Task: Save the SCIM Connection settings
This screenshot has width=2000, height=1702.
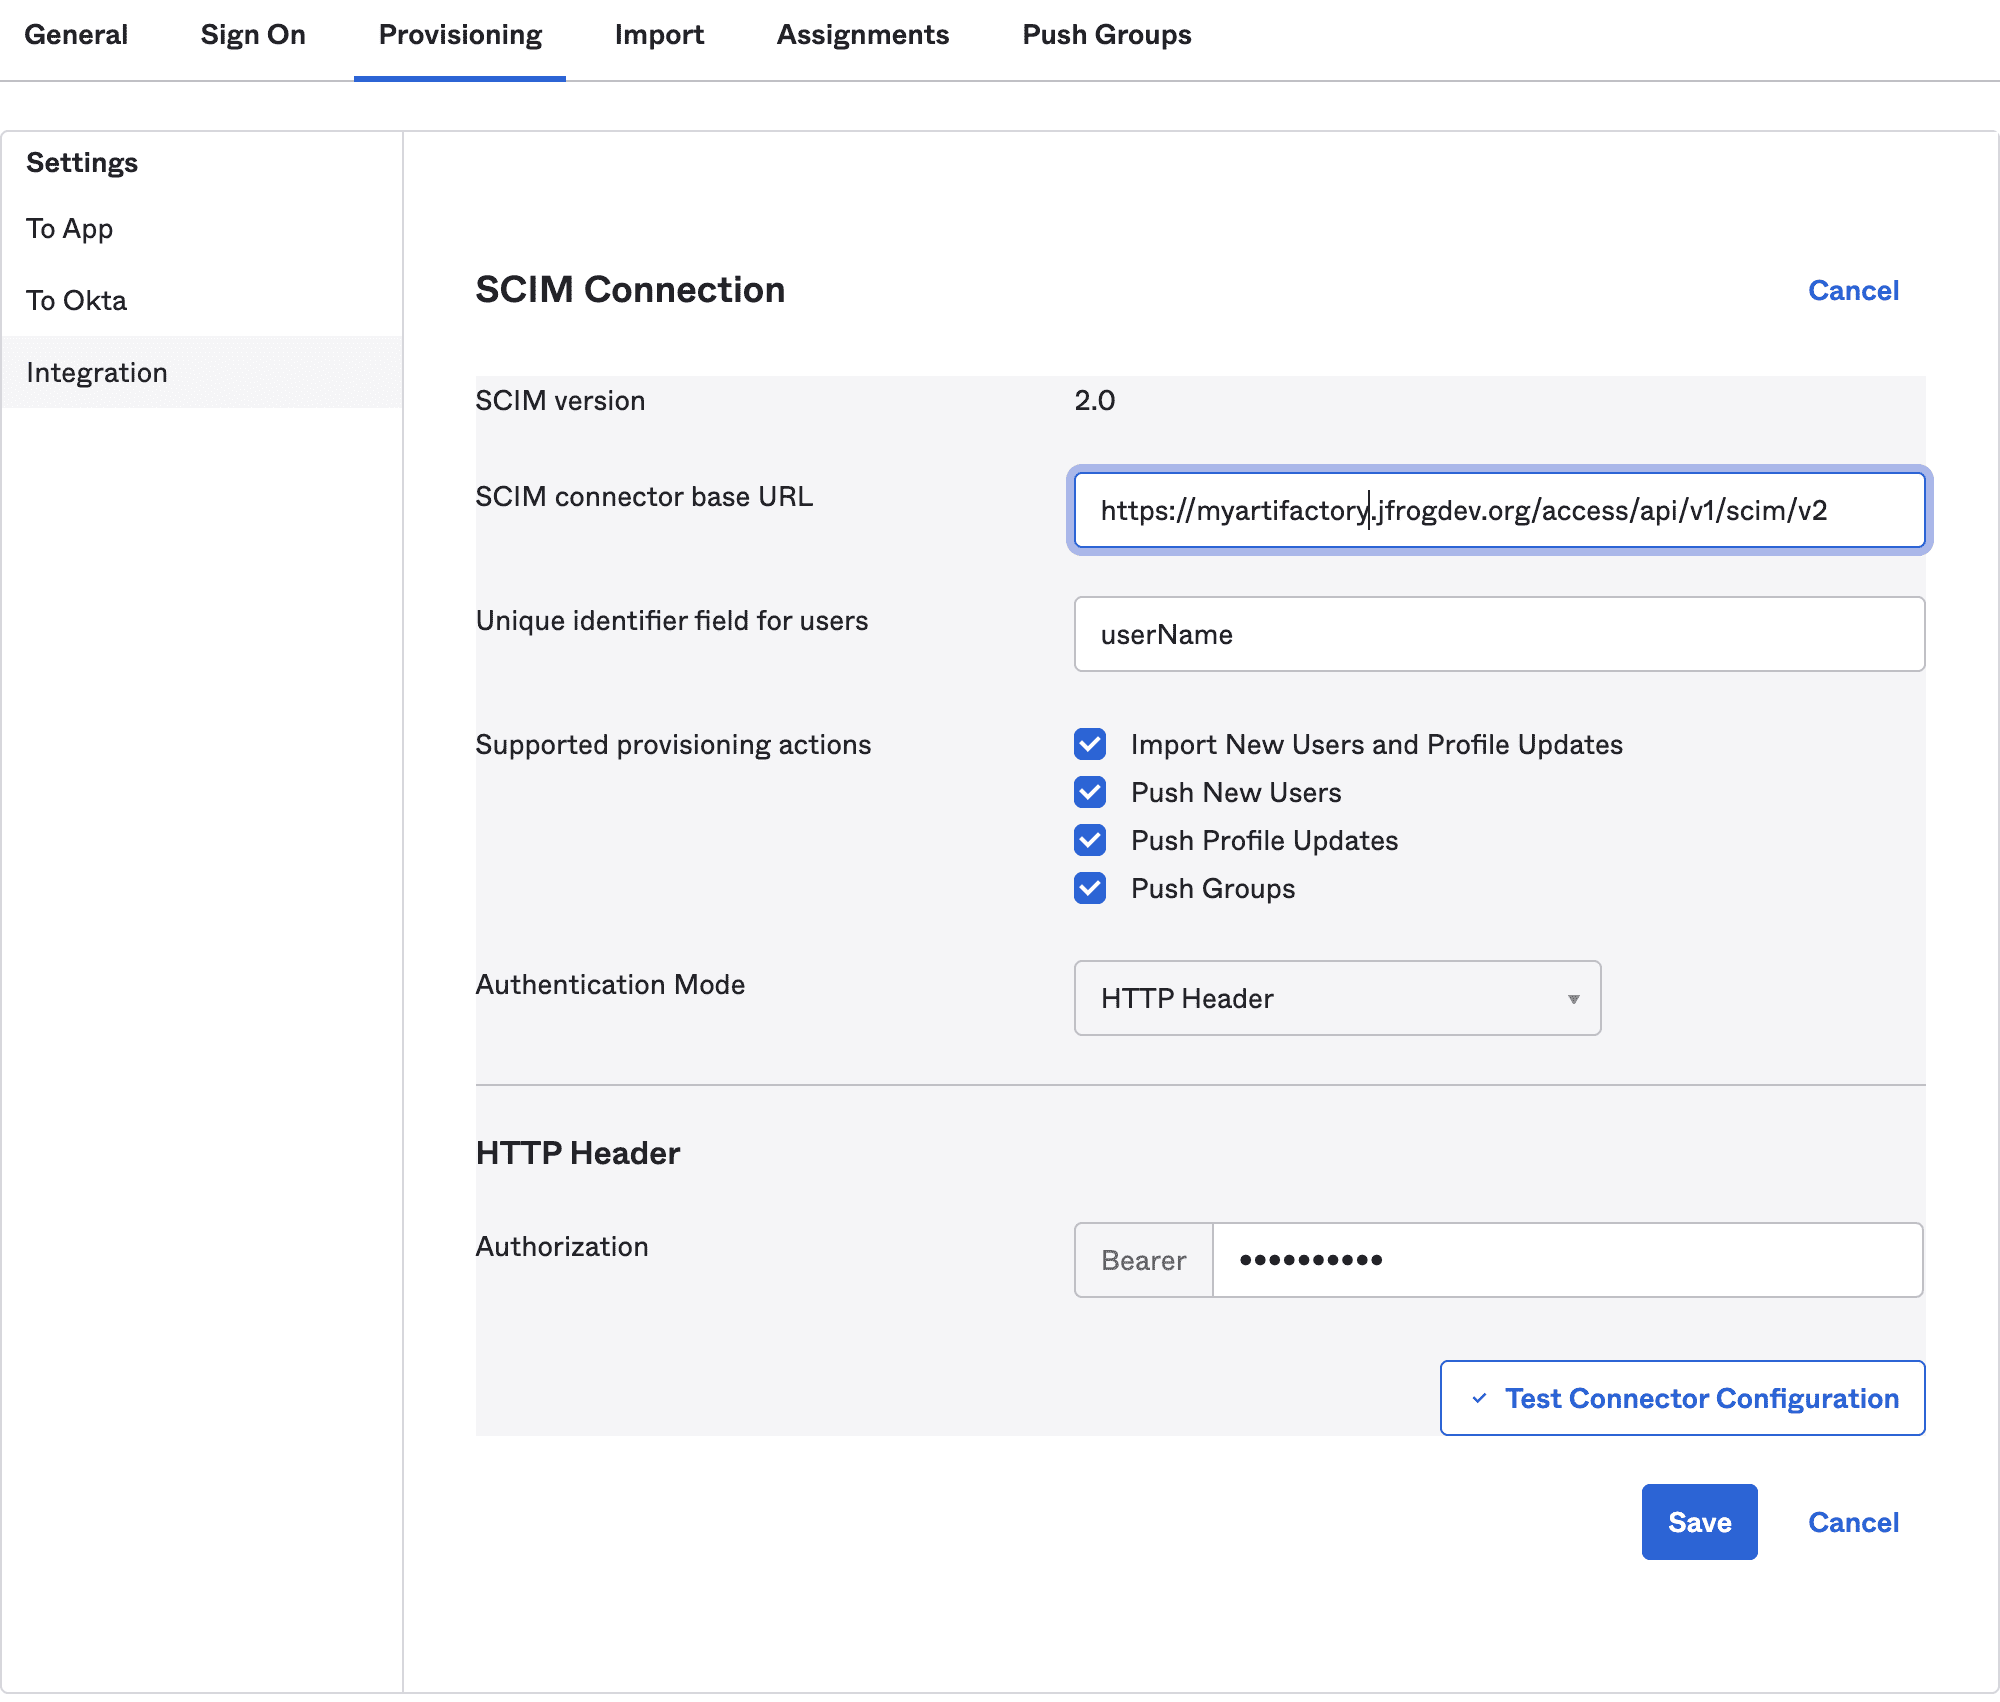Action: (x=1698, y=1522)
